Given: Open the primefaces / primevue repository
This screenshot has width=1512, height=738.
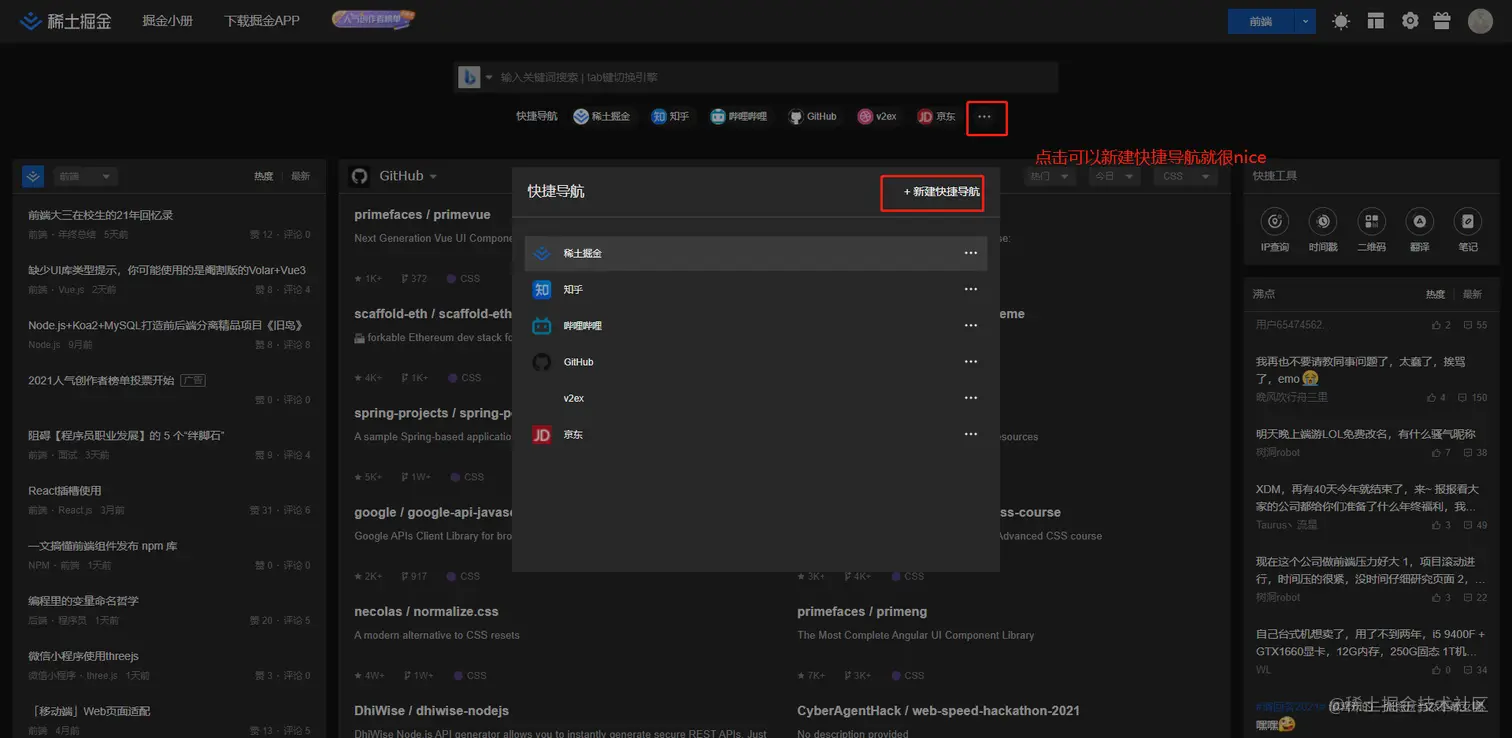Looking at the screenshot, I should [422, 214].
